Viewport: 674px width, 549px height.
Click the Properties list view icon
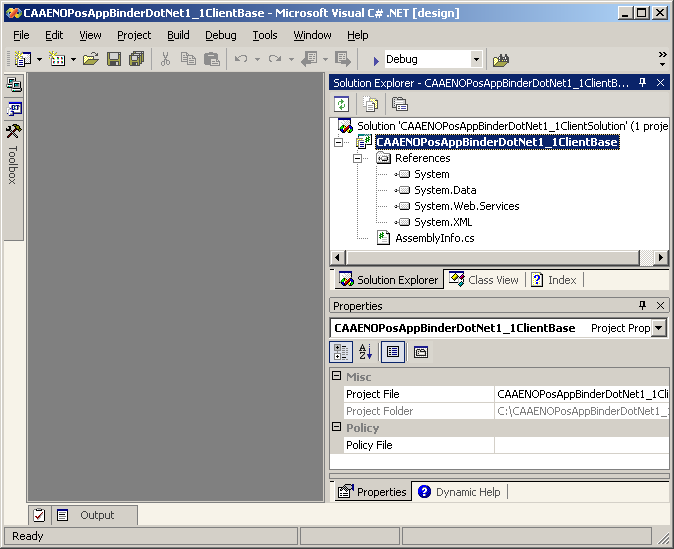click(393, 352)
